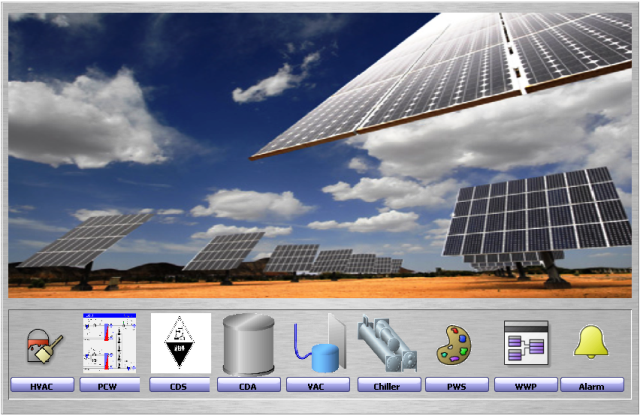Screen dimensions: 640x416
Task: Select the CDS diamond hazard icon
Action: click(x=180, y=343)
